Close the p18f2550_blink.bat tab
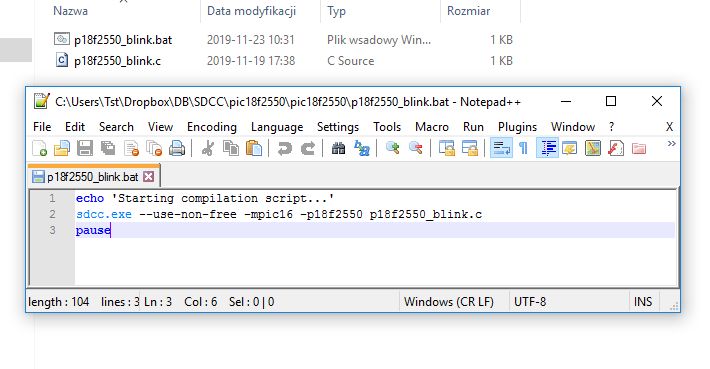Screen dimensions: 710x369 149,177
